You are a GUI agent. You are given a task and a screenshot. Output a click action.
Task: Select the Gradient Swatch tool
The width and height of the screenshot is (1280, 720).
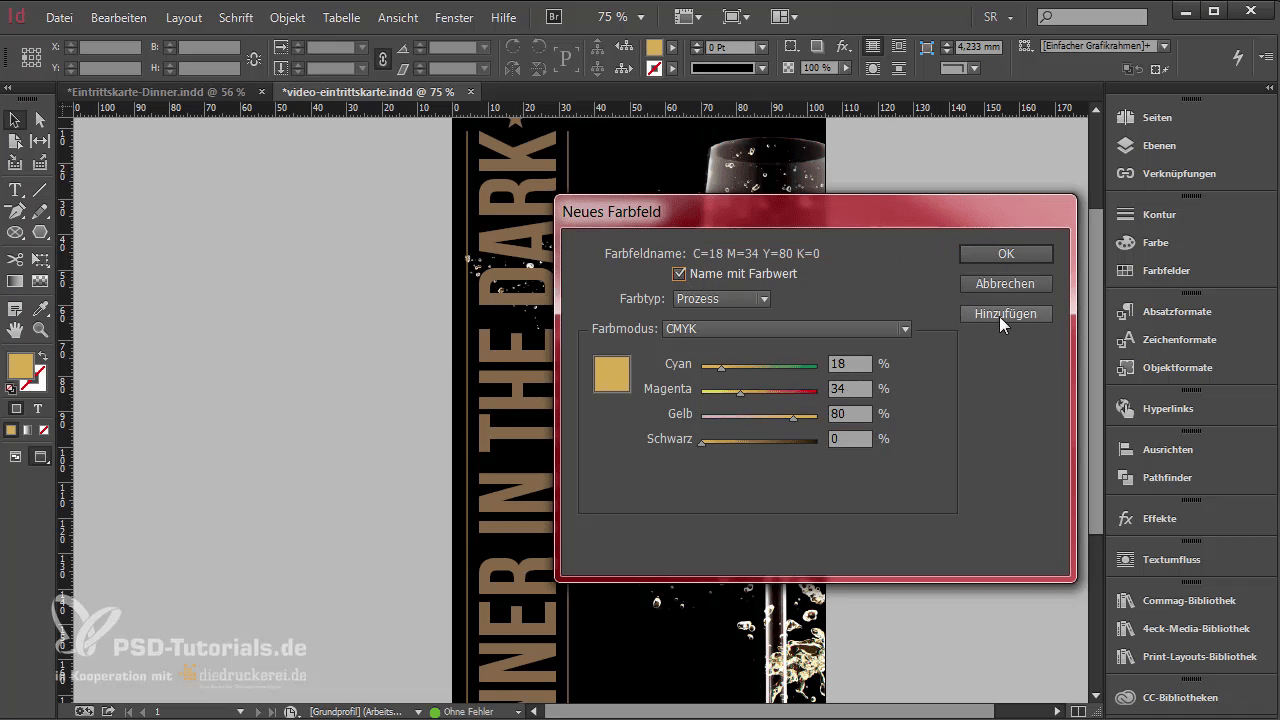click(15, 282)
